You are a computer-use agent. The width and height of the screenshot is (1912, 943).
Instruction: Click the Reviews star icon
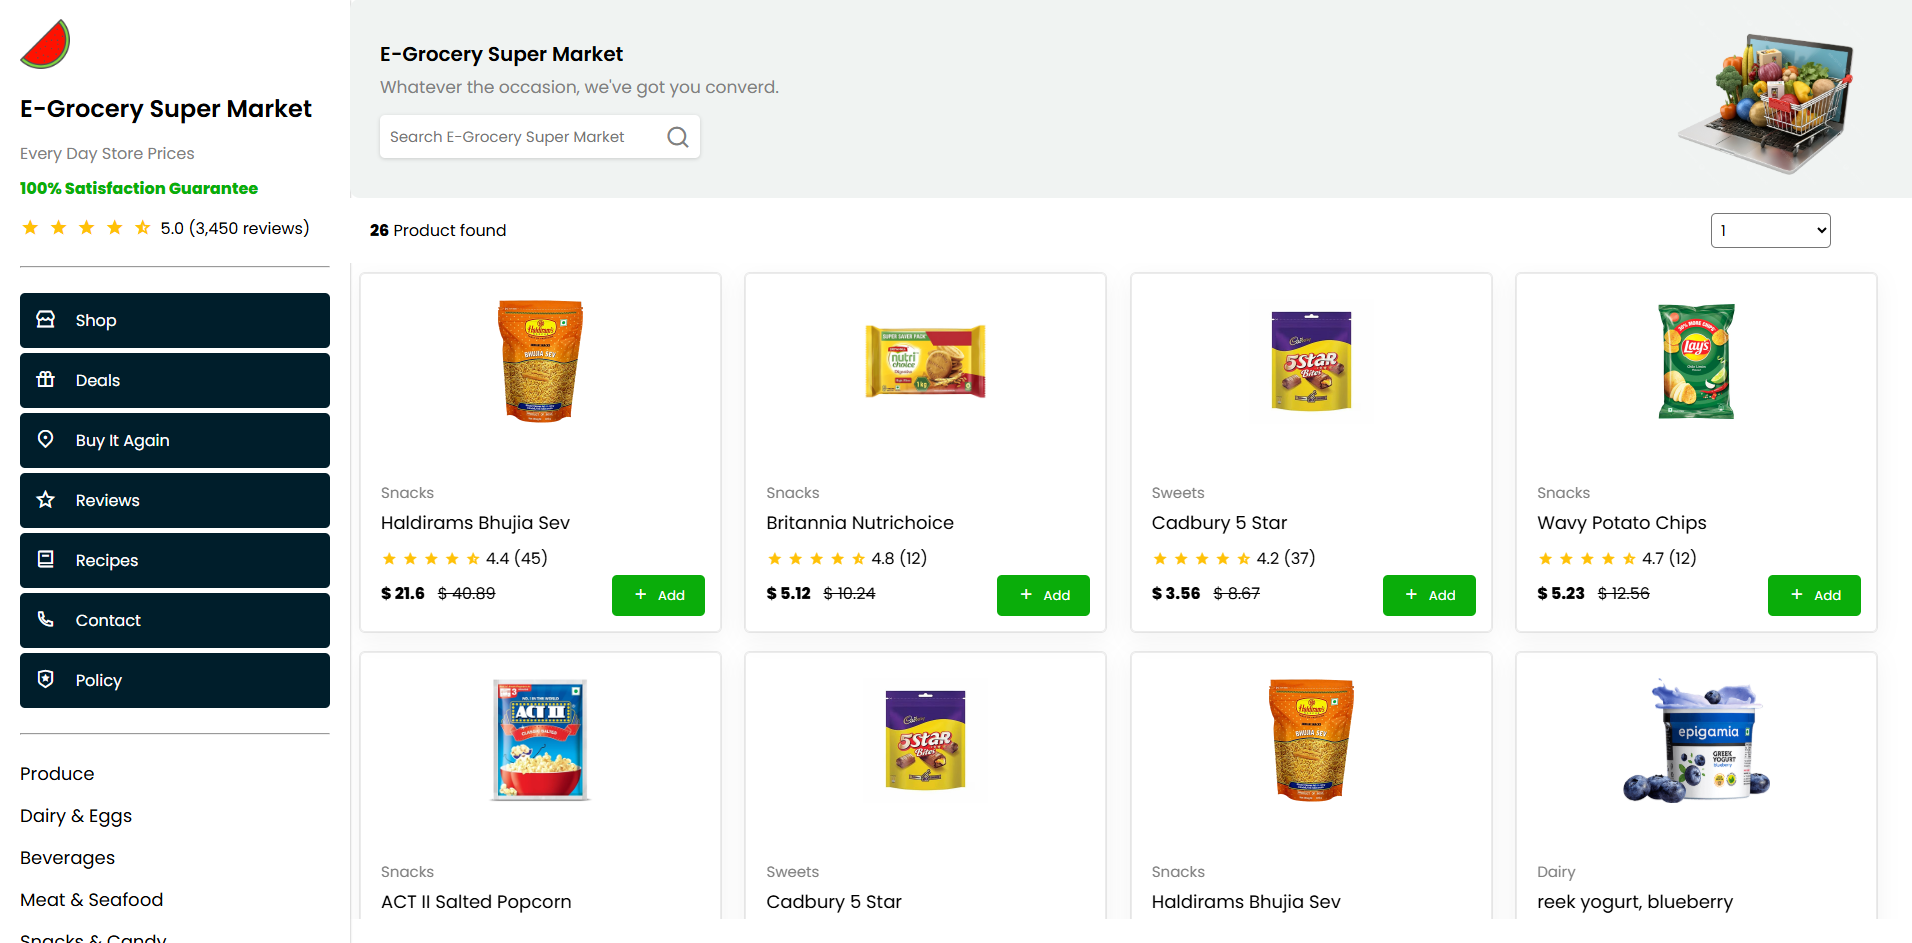[46, 500]
